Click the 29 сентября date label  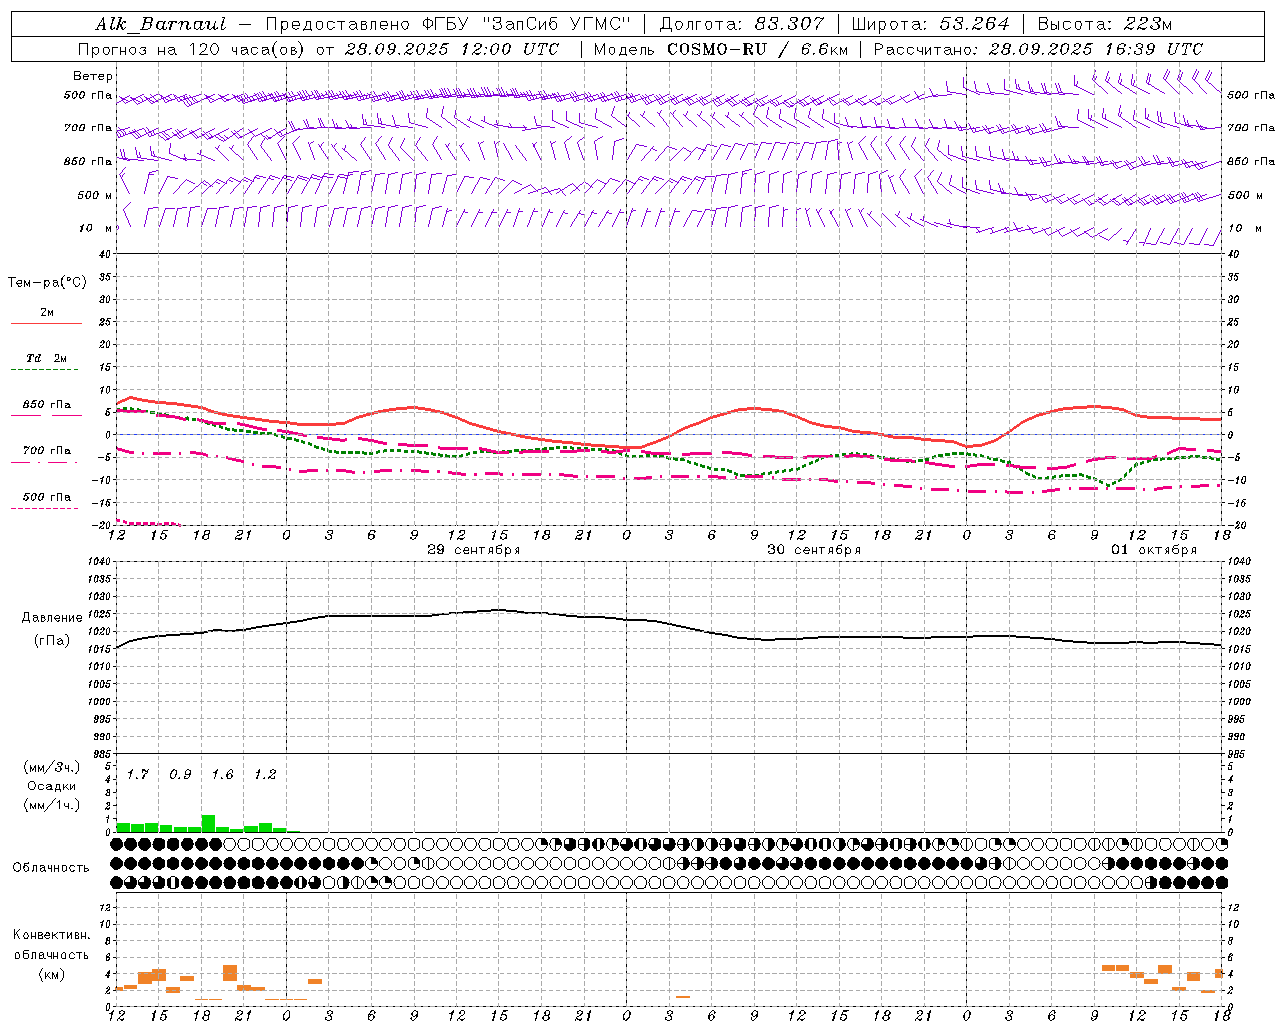[474, 550]
